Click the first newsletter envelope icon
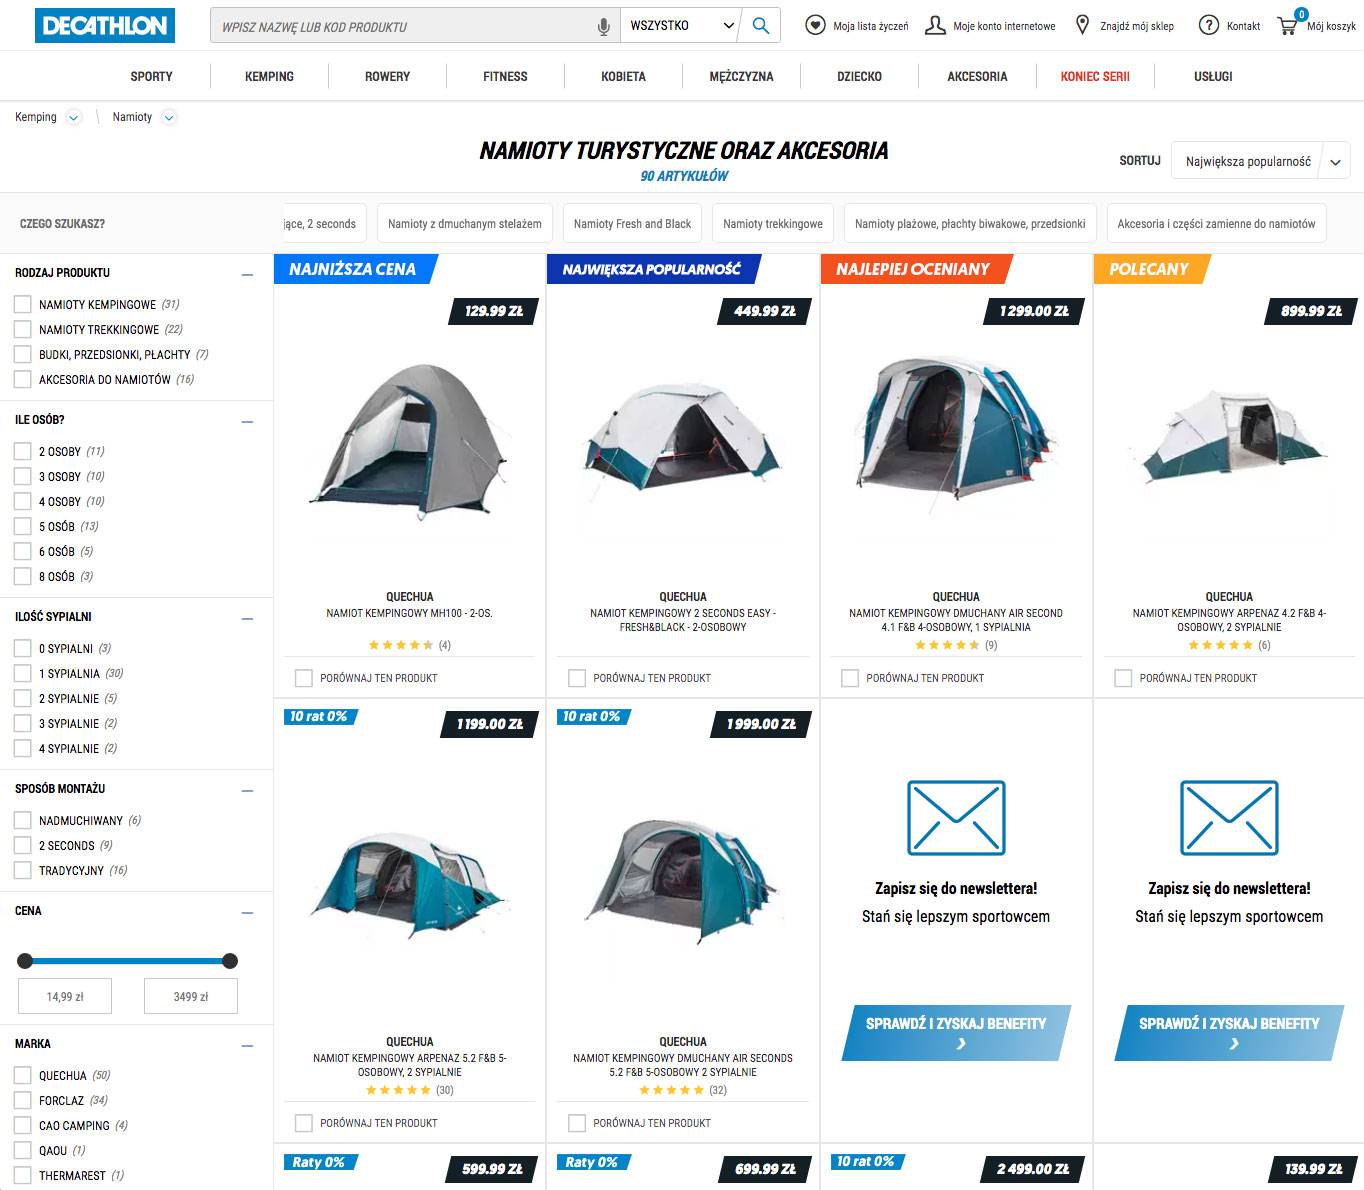1364x1190 pixels. tap(956, 818)
